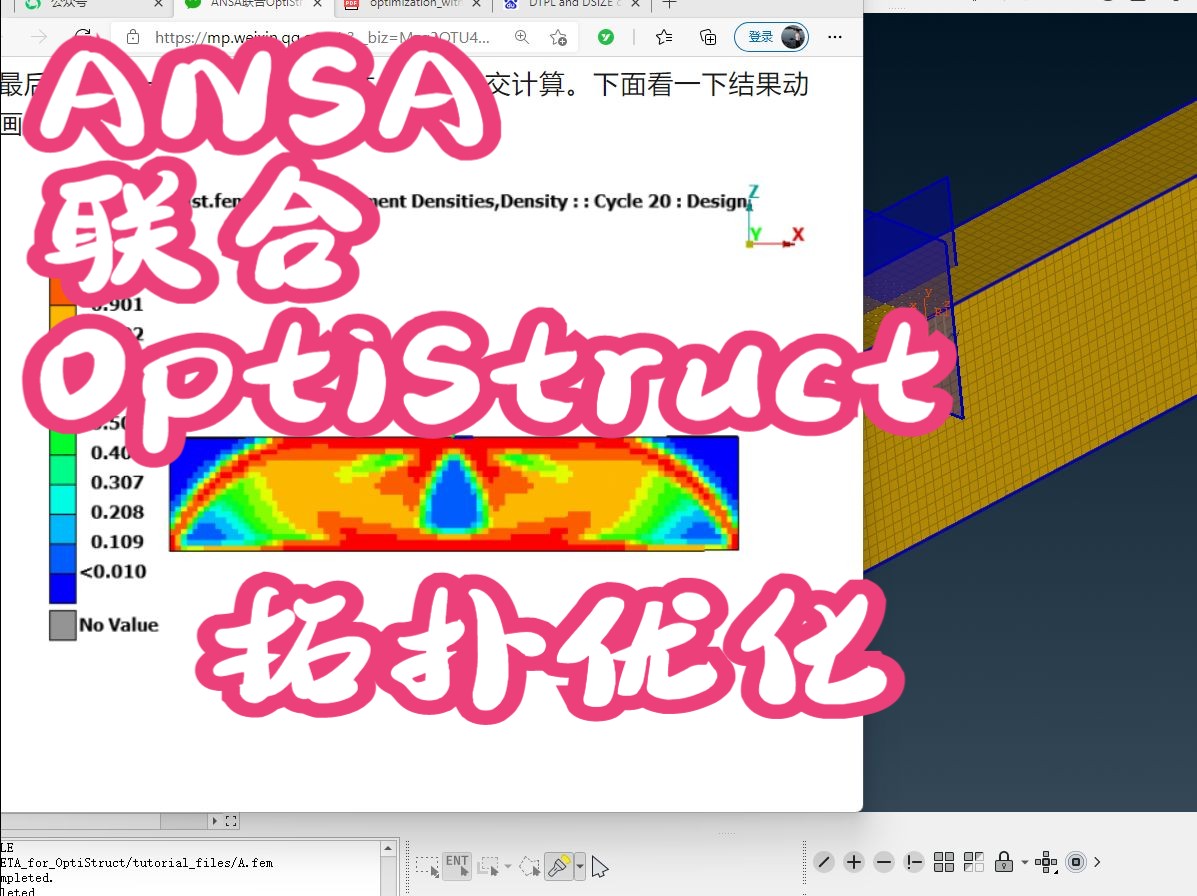This screenshot has height=896, width=1197.
Task: Toggle the fullscreen expand icon below page
Action: (231, 821)
